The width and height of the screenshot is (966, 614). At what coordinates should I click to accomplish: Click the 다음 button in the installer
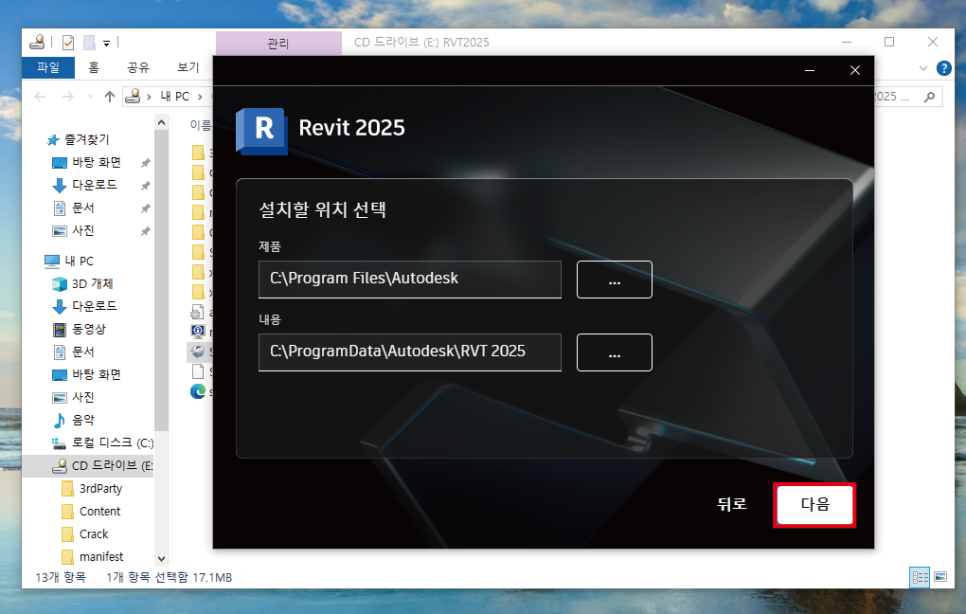tap(814, 504)
